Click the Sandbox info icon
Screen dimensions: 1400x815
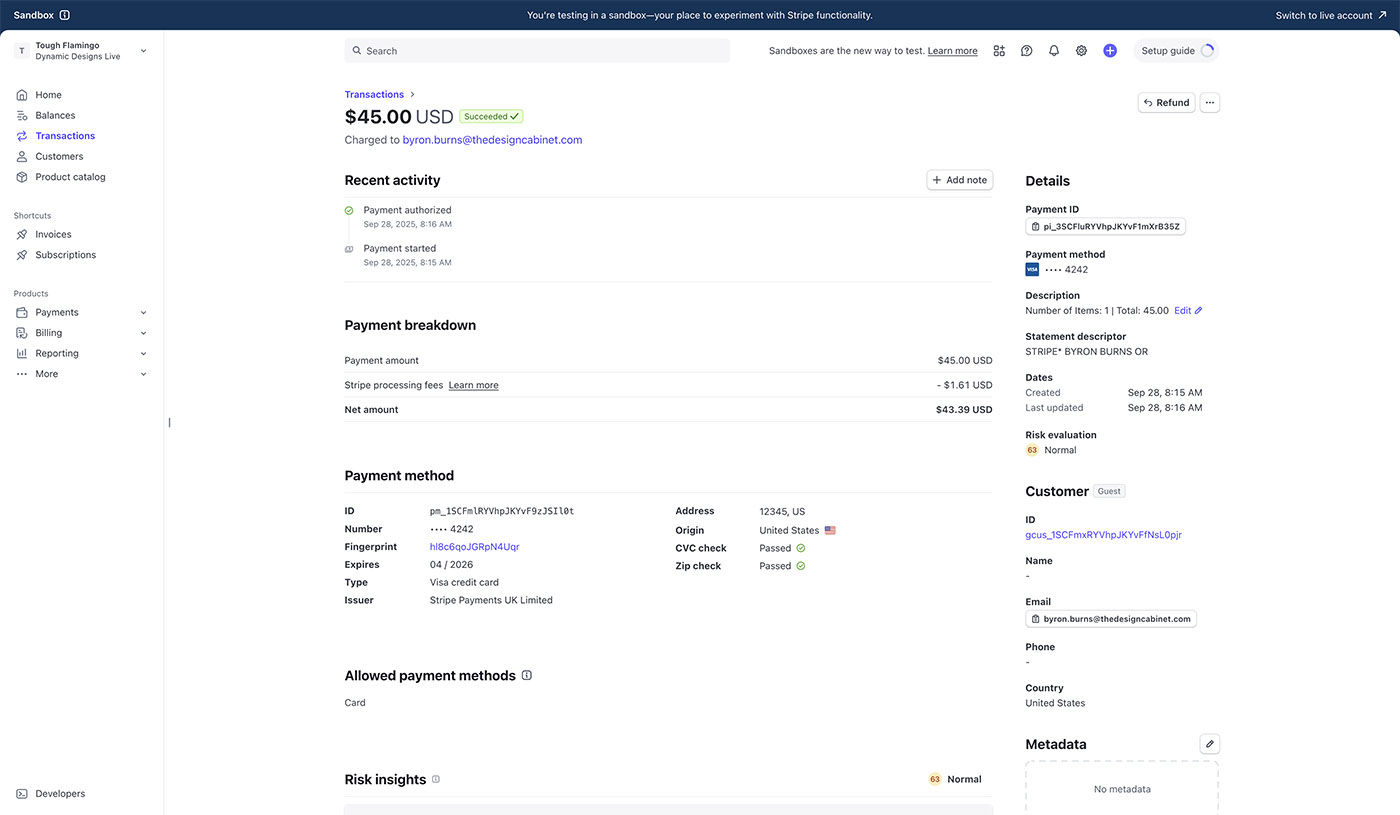tap(65, 15)
